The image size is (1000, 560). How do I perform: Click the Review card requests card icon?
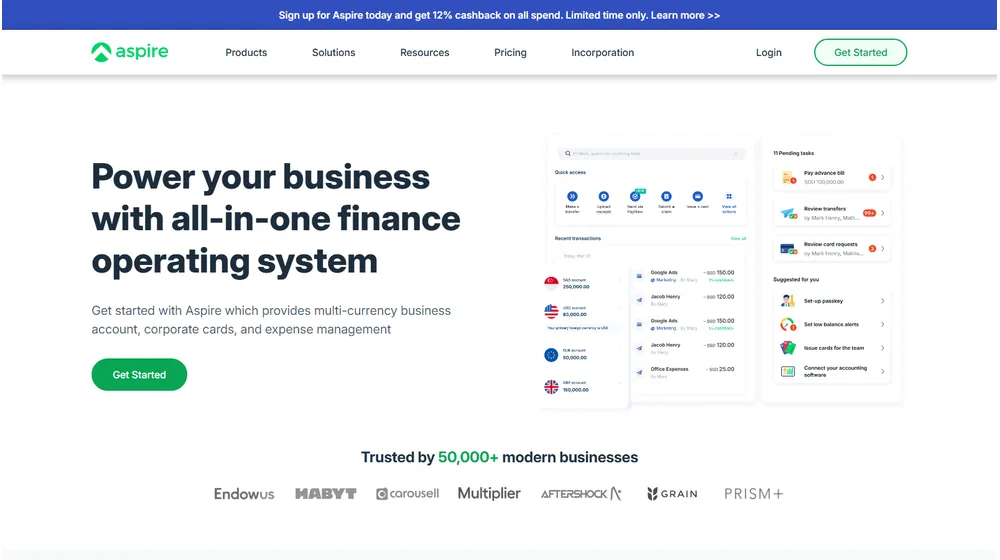(788, 249)
